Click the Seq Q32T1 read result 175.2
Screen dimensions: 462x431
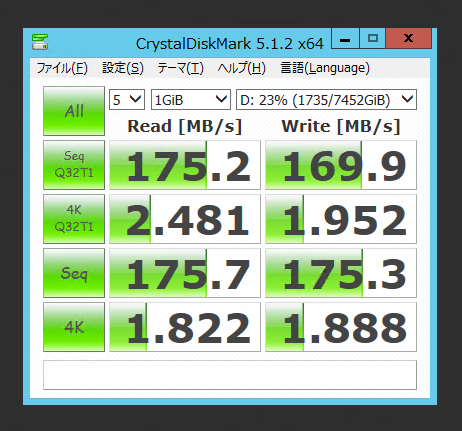[185, 165]
